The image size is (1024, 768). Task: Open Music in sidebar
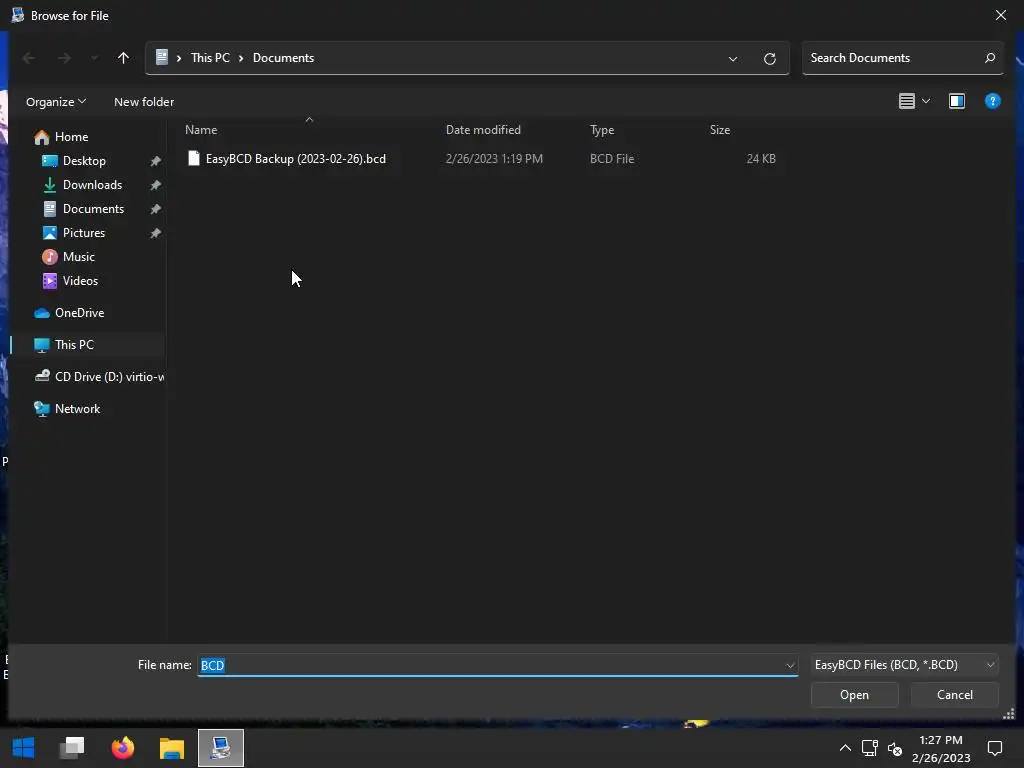[x=78, y=257]
